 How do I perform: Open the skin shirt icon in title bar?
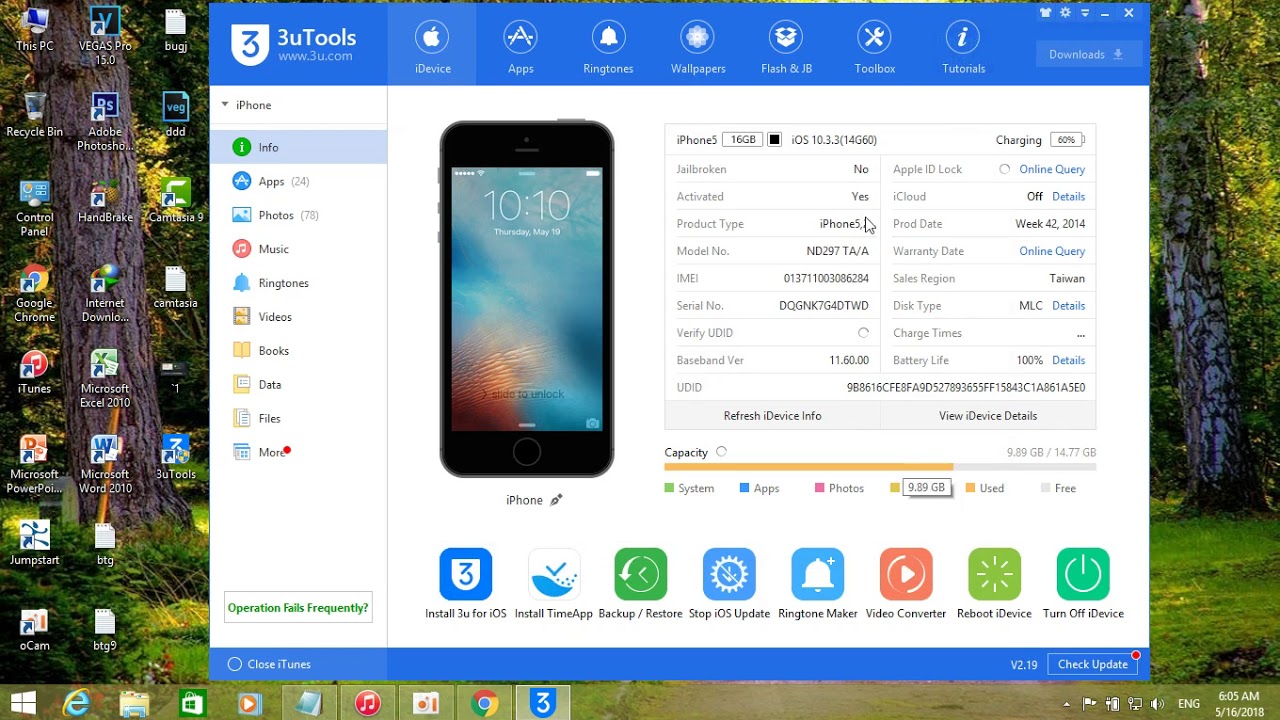click(1046, 13)
